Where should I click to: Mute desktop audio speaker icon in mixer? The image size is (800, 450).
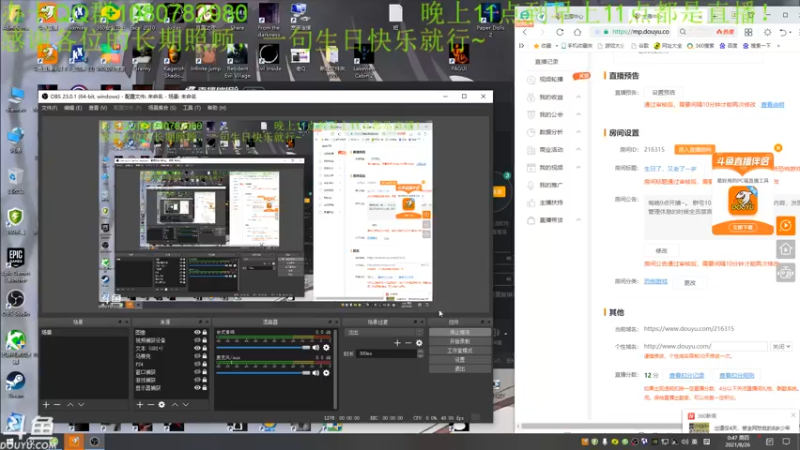tap(316, 347)
